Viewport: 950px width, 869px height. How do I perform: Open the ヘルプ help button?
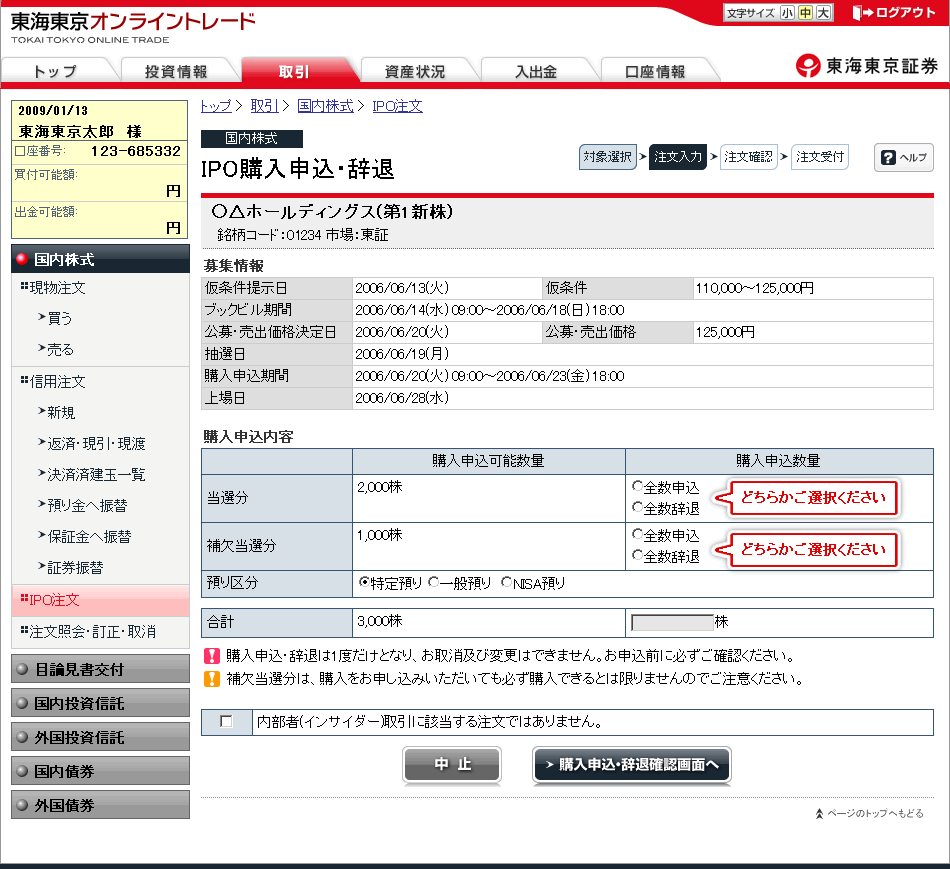(x=903, y=158)
